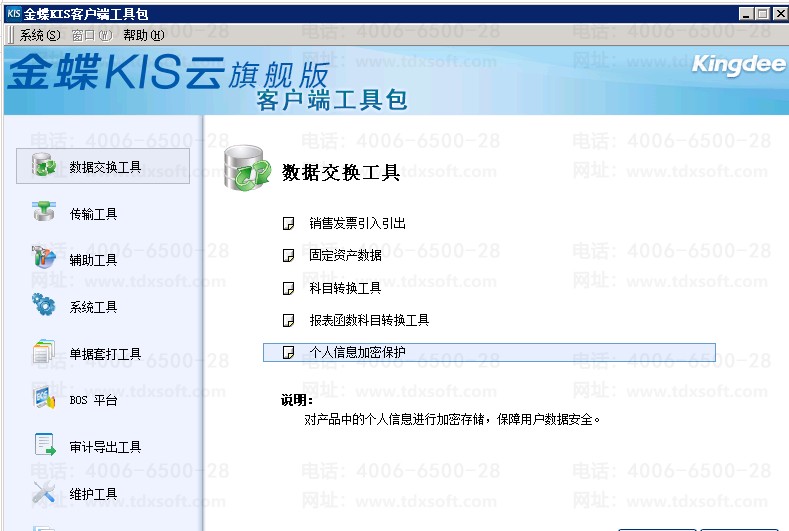The width and height of the screenshot is (789, 531).
Task: Click the 审计导出工具 icon
Action: [x=44, y=446]
